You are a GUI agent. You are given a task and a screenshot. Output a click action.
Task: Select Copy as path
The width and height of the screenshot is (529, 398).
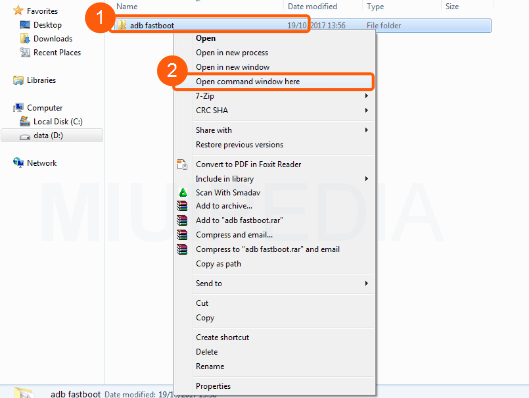(274, 264)
